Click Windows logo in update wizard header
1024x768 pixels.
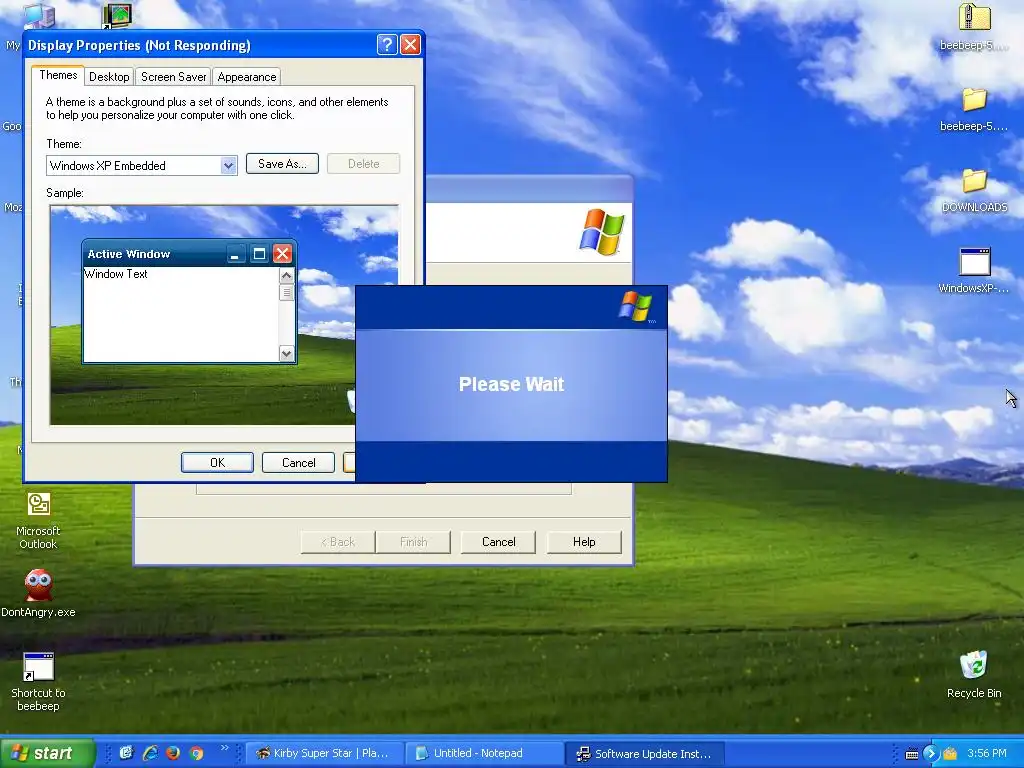pos(601,232)
